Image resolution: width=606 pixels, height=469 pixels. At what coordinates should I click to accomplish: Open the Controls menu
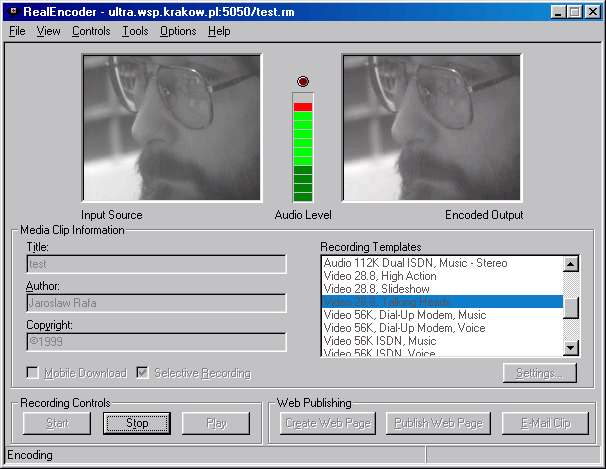(91, 31)
